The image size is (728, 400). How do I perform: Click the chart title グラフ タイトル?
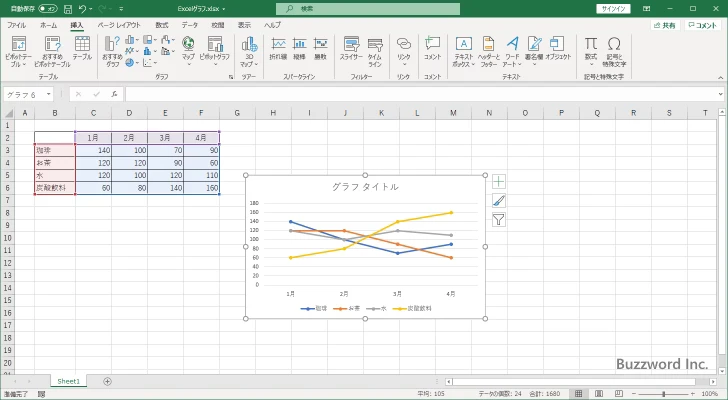(x=365, y=187)
